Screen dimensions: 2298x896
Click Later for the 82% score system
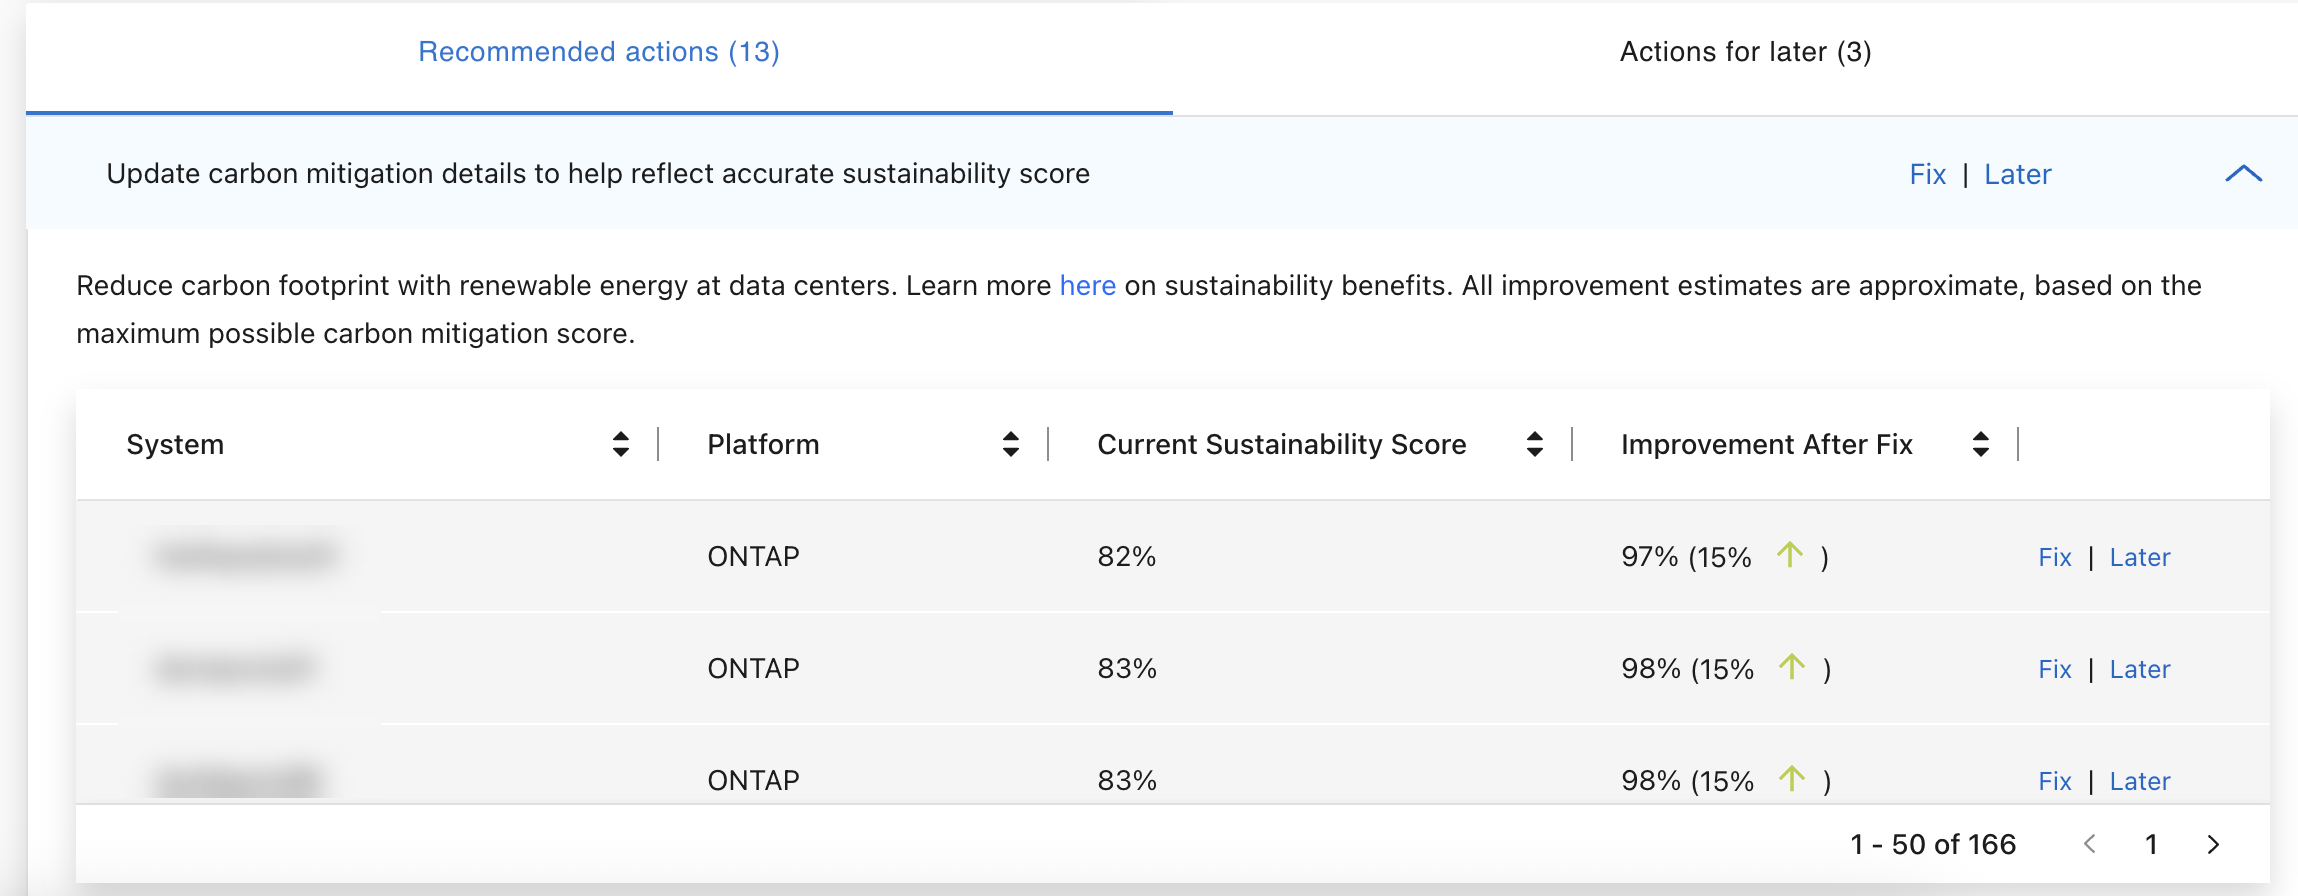coord(2139,558)
